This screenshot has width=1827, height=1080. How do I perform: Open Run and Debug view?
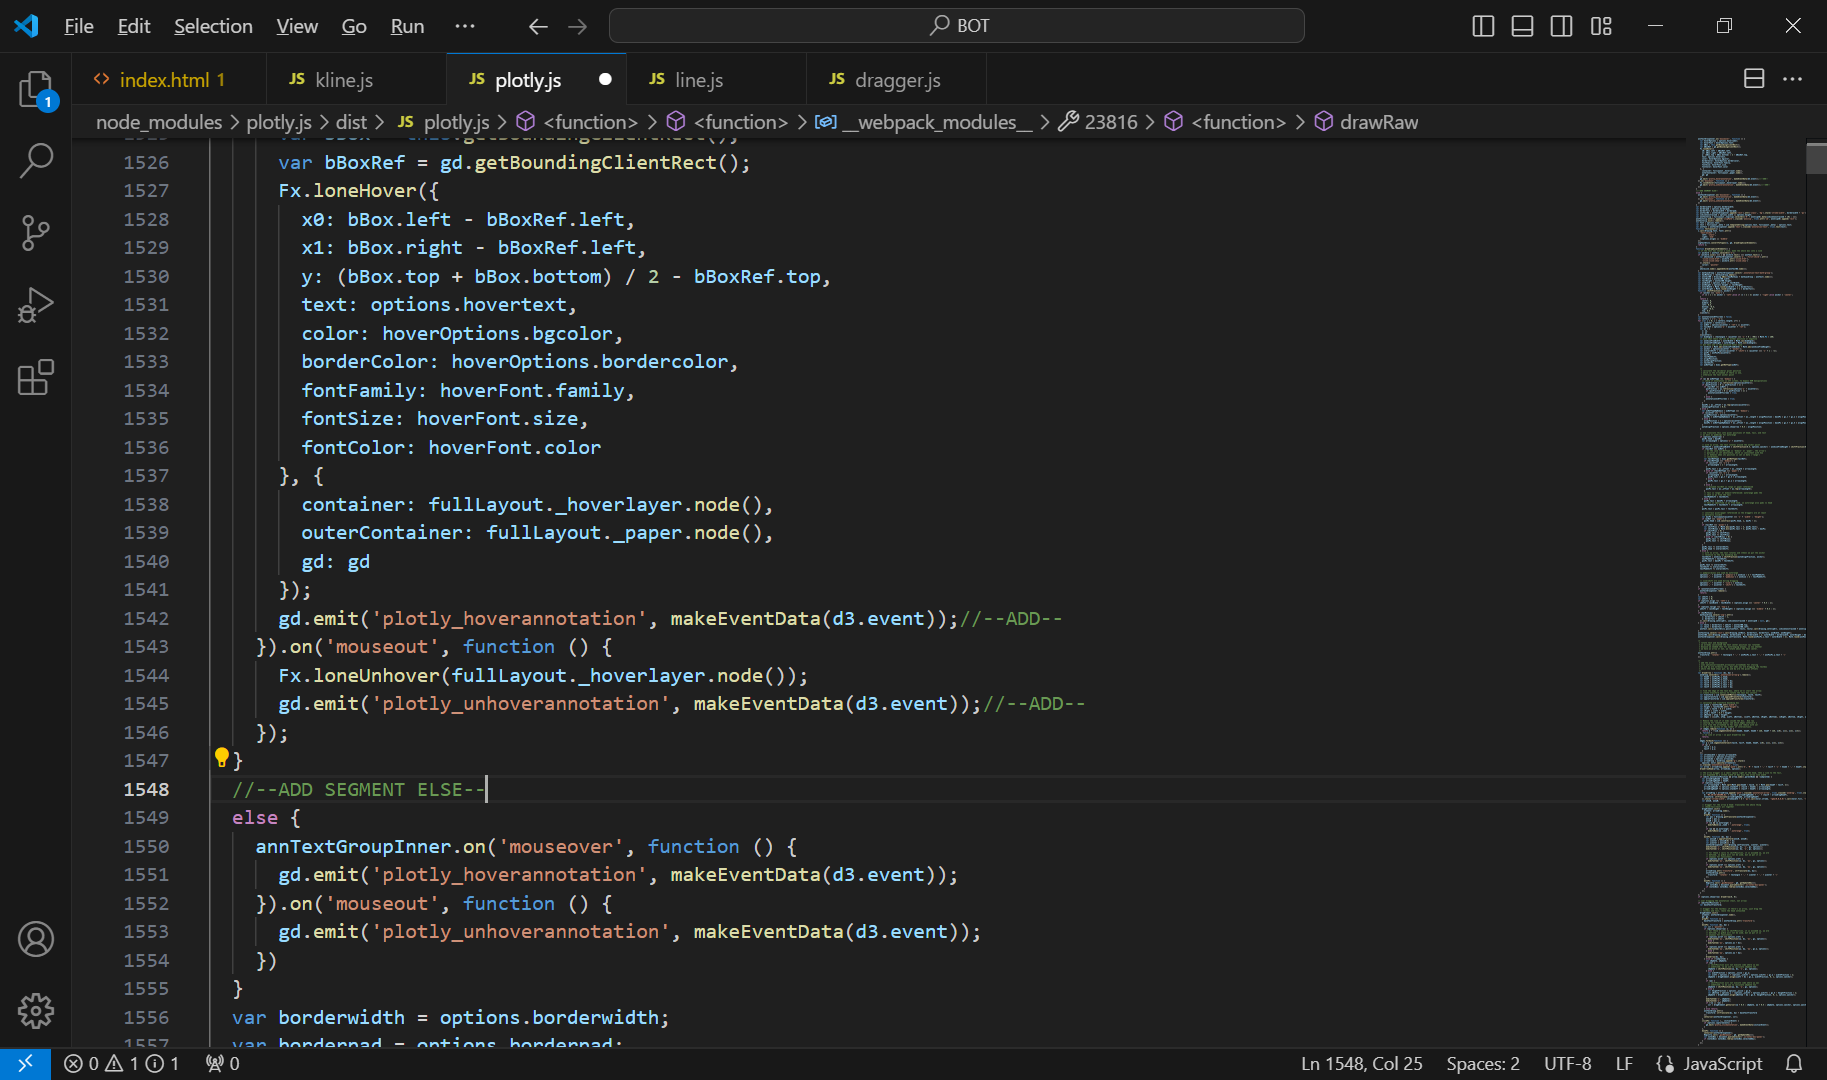(36, 305)
